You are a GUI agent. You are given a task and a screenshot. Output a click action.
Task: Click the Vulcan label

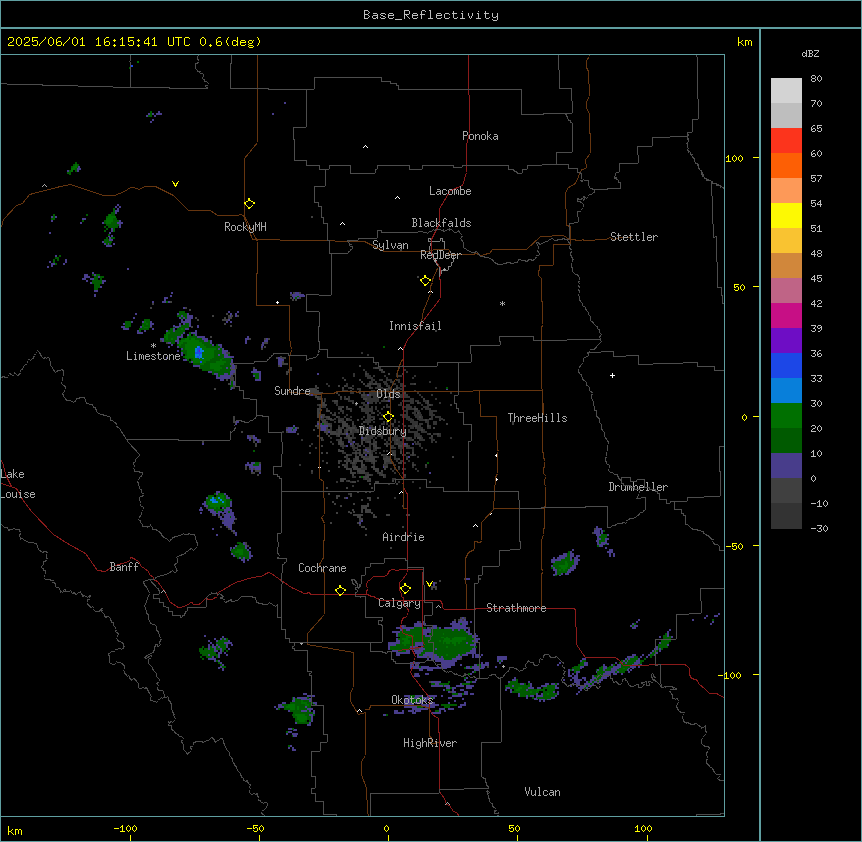point(542,792)
